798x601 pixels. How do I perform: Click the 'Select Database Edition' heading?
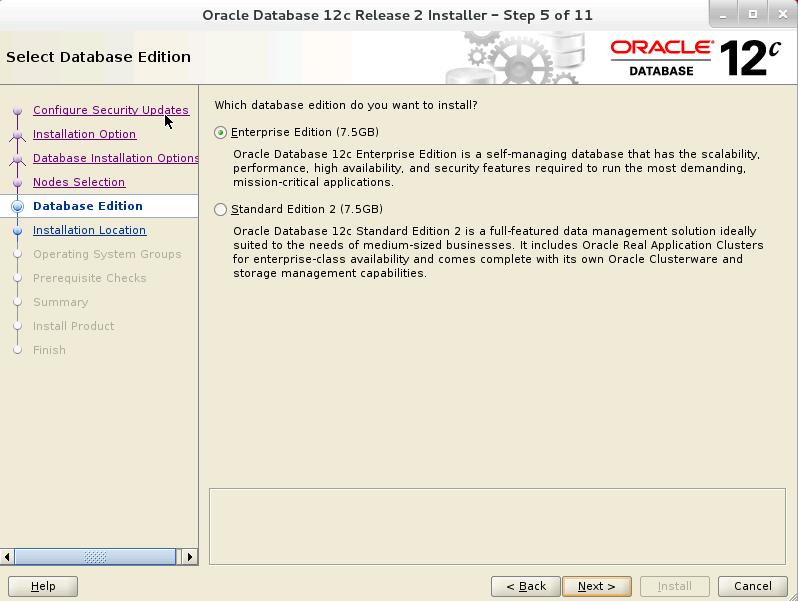[98, 57]
